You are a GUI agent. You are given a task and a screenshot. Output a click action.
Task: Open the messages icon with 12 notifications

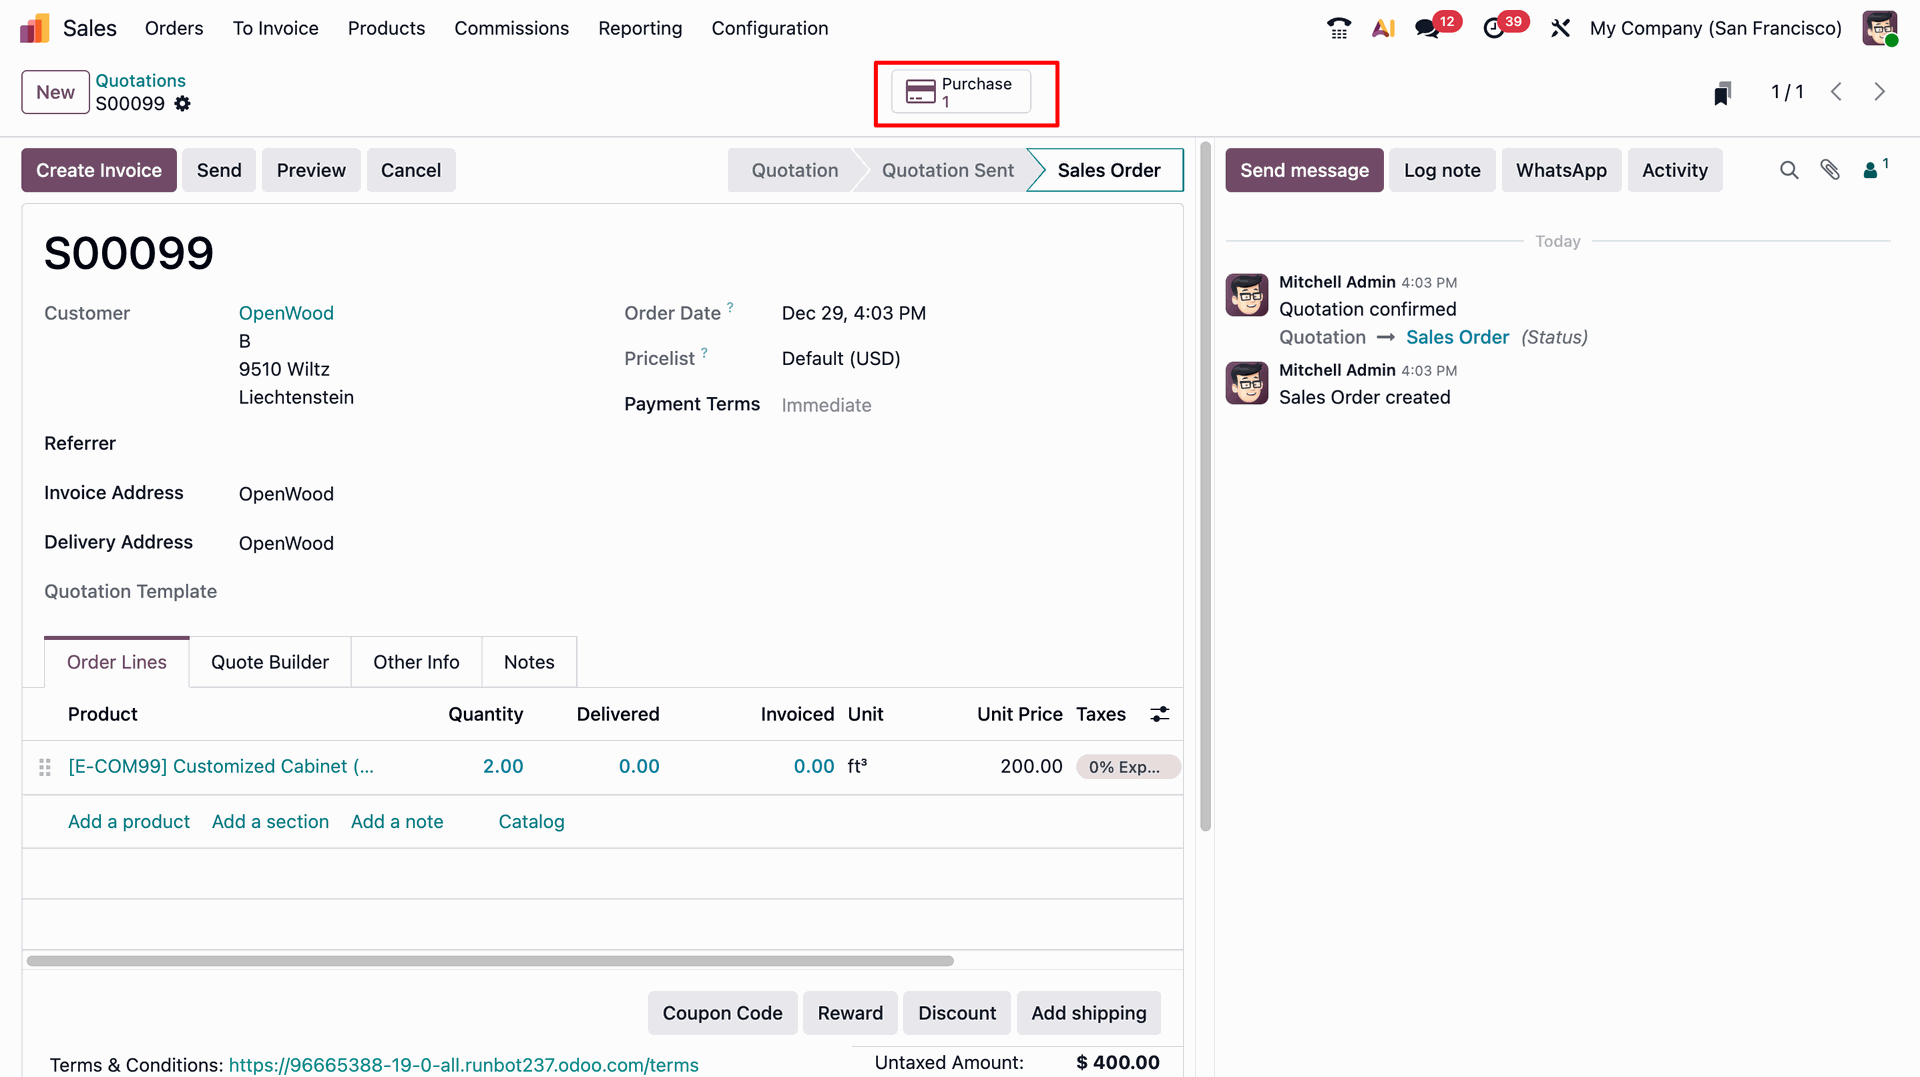1428,28
